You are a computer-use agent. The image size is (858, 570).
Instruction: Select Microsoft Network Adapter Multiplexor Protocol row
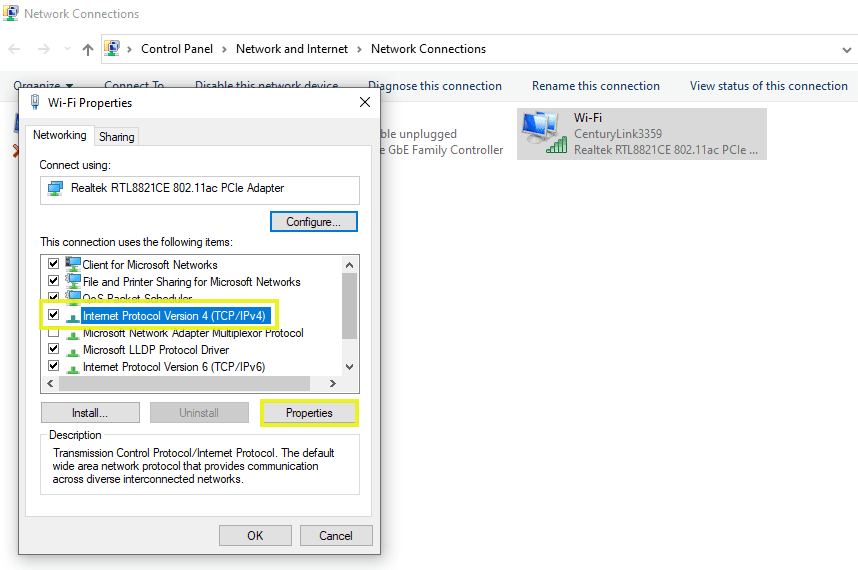pyautogui.click(x=193, y=333)
